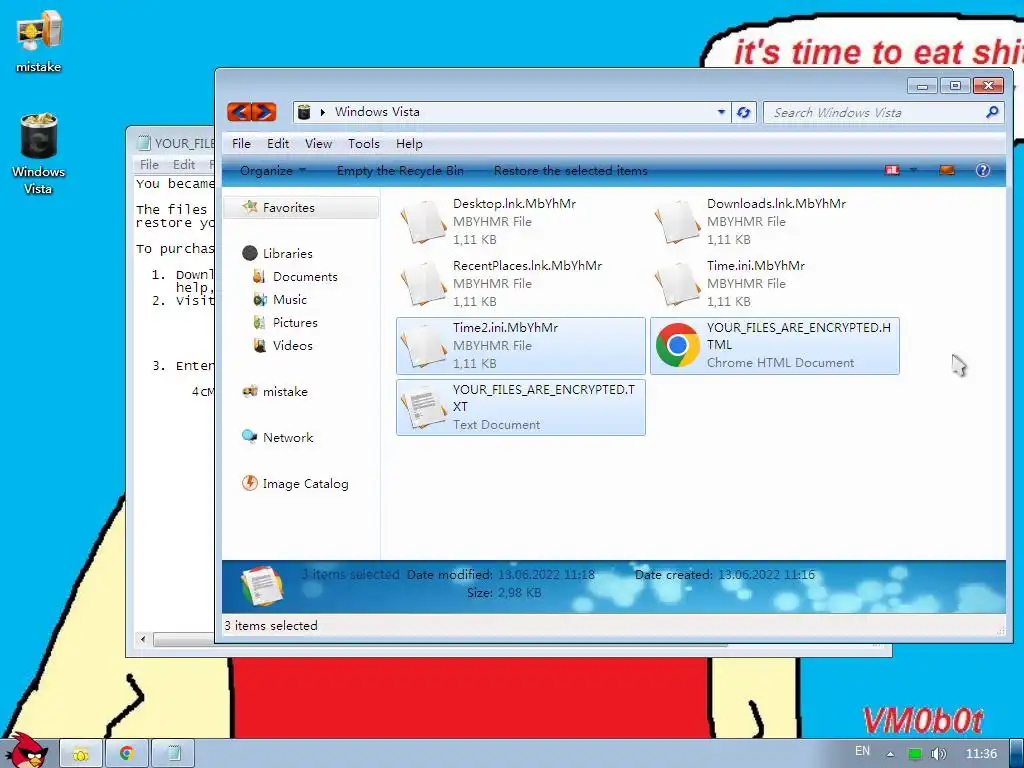The height and width of the screenshot is (768, 1024).
Task: Change the view icon in toolbar
Action: click(892, 170)
